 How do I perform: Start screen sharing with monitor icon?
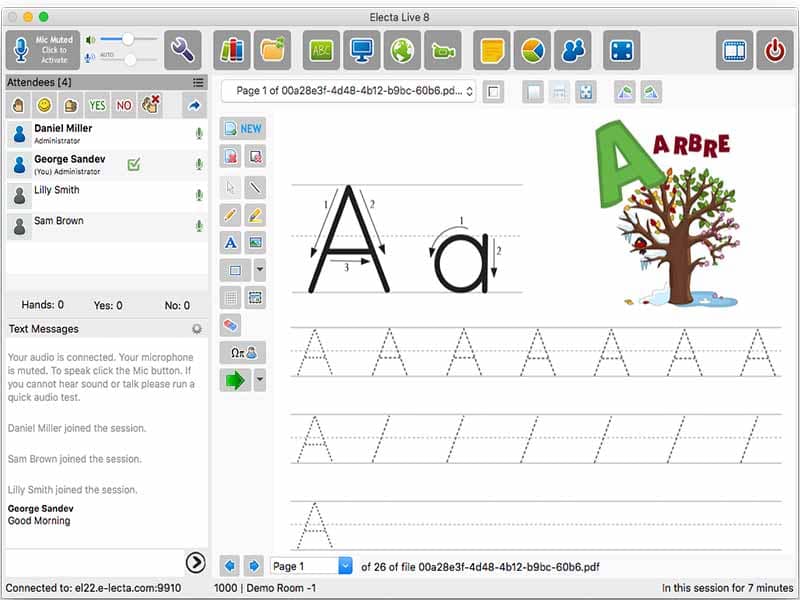pos(362,50)
